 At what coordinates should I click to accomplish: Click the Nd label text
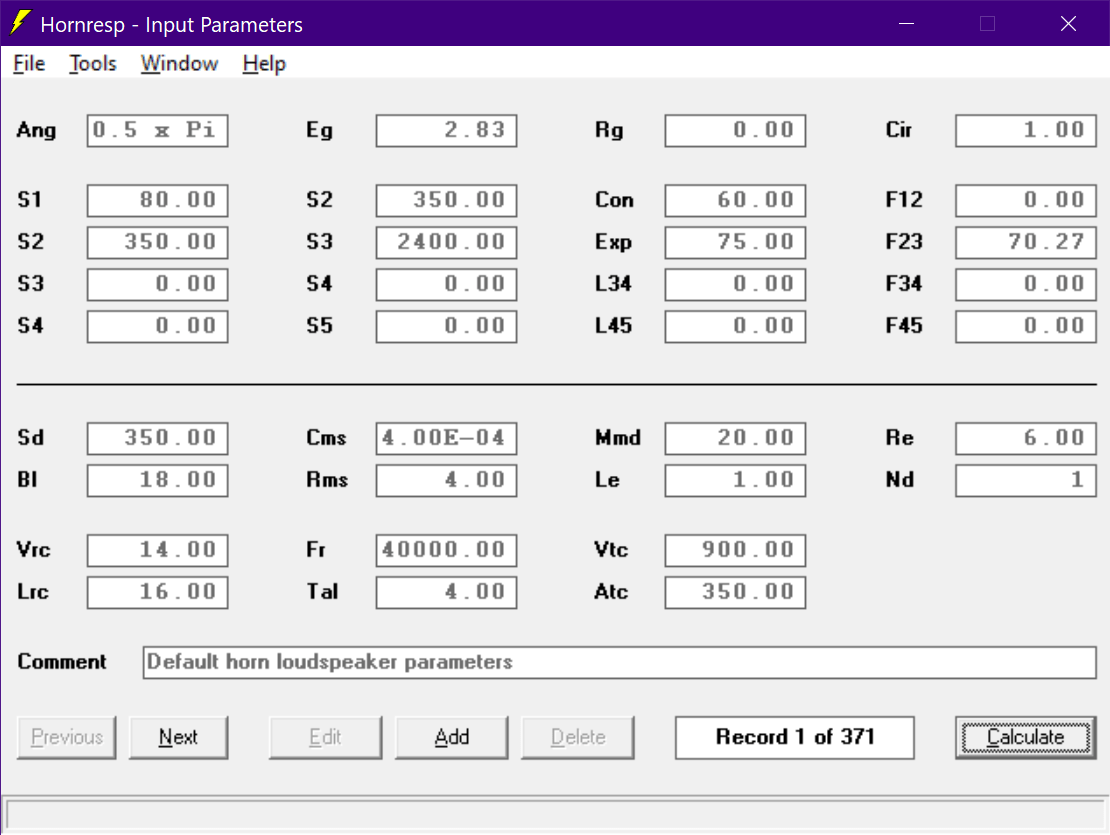point(900,480)
